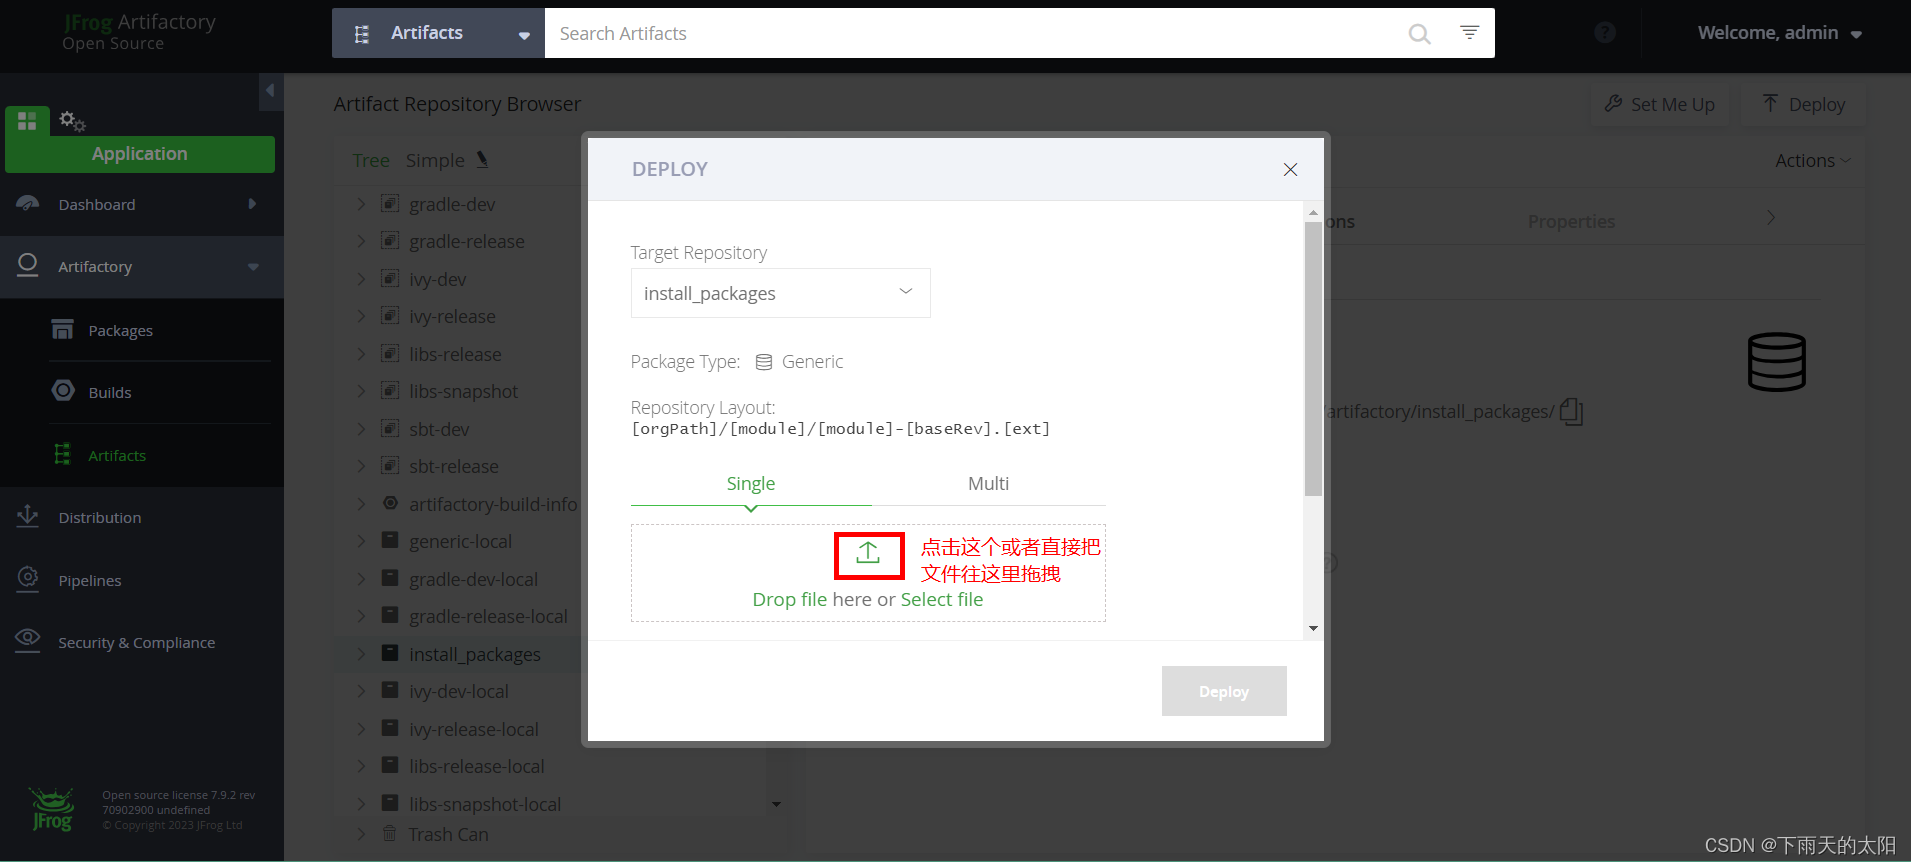
Task: Open the Welcome, admin user menu
Action: tap(1779, 33)
